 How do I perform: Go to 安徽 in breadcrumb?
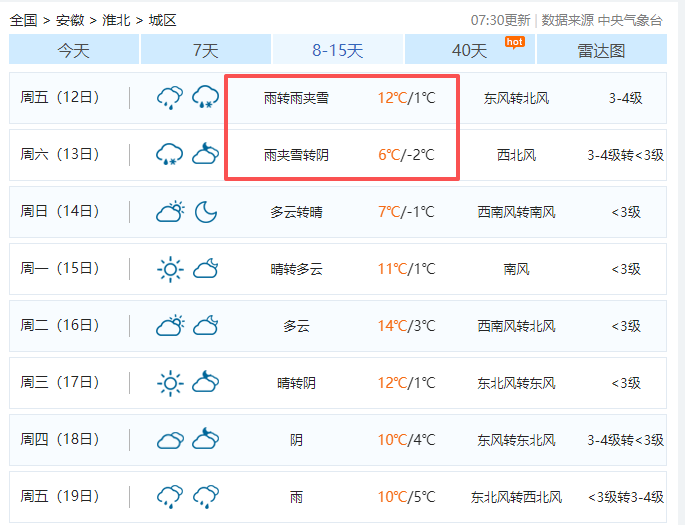(x=70, y=20)
